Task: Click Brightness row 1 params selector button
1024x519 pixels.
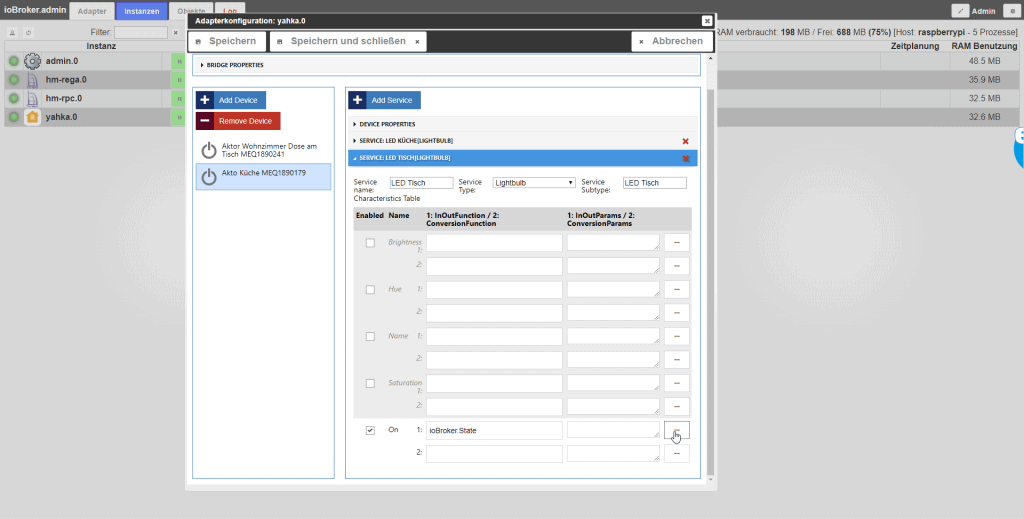Action: (x=677, y=243)
